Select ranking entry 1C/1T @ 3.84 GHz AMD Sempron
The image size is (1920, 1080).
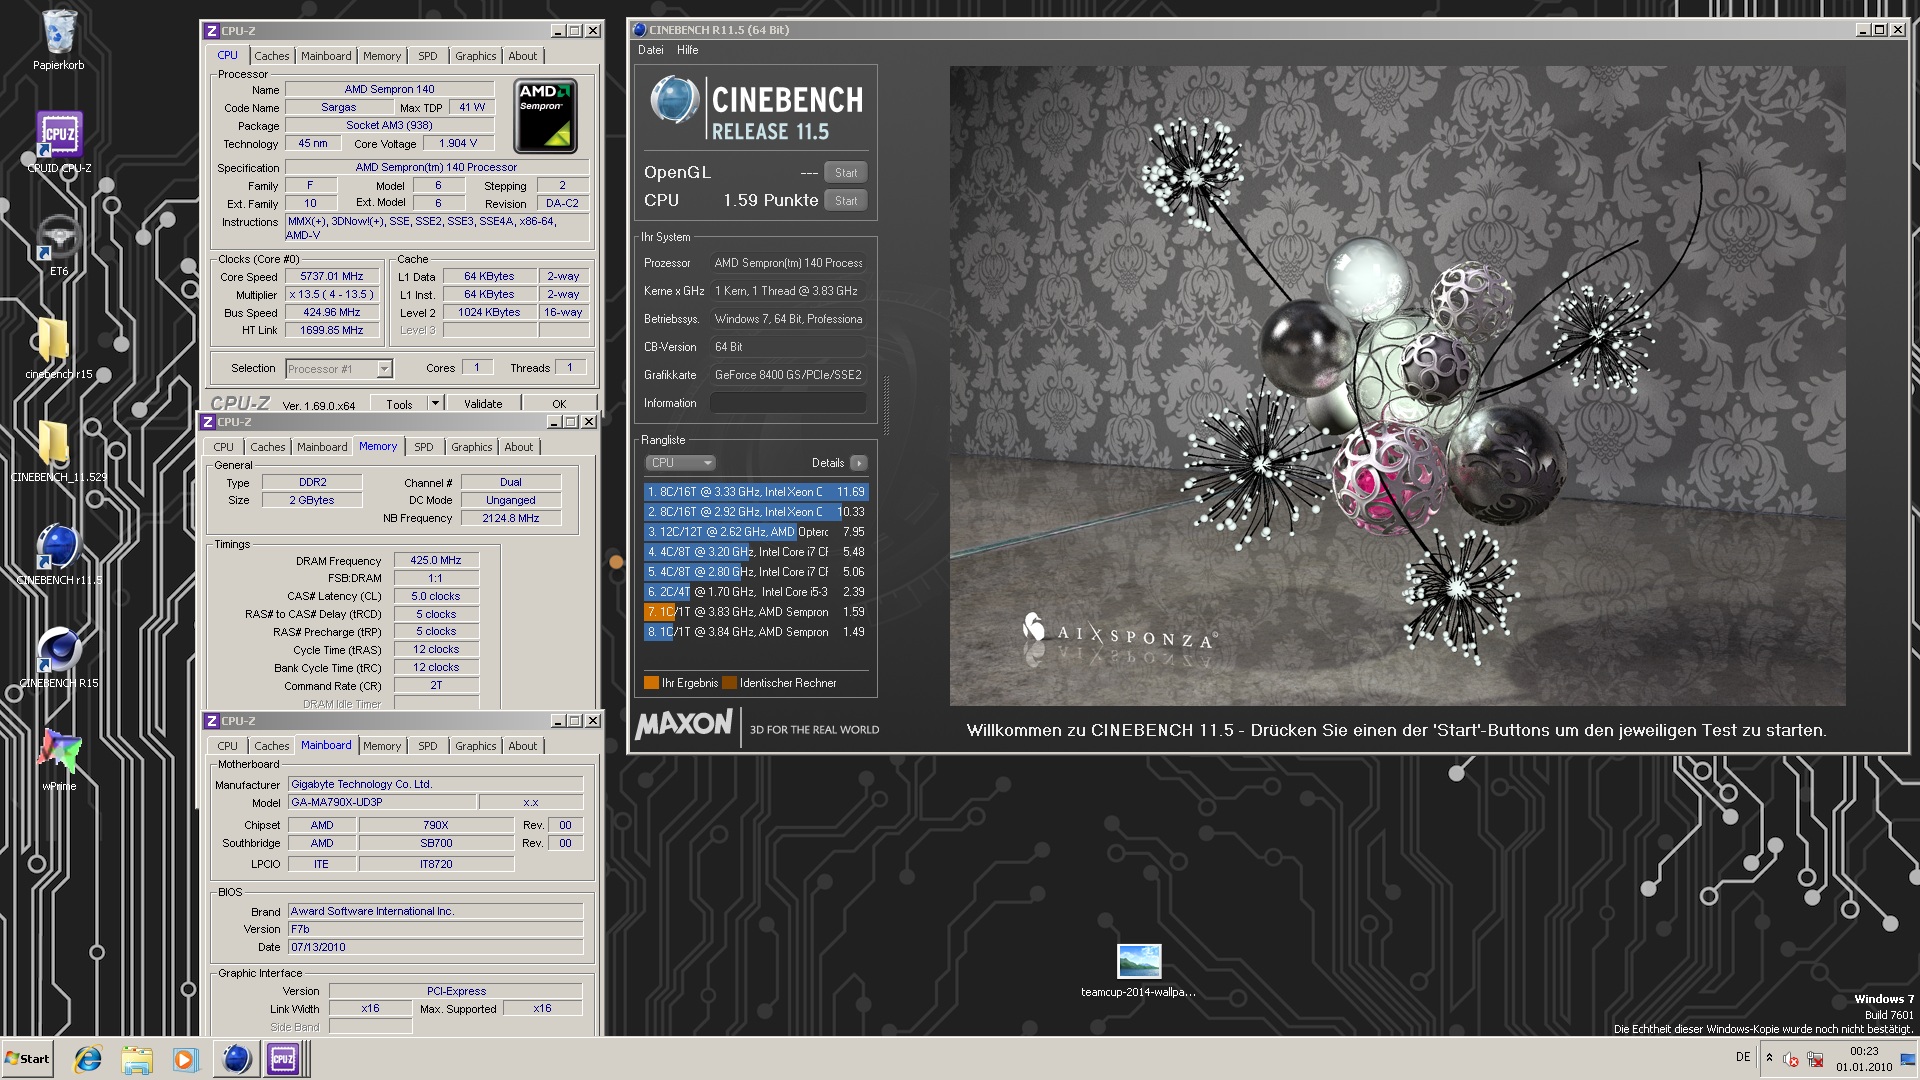tap(756, 632)
